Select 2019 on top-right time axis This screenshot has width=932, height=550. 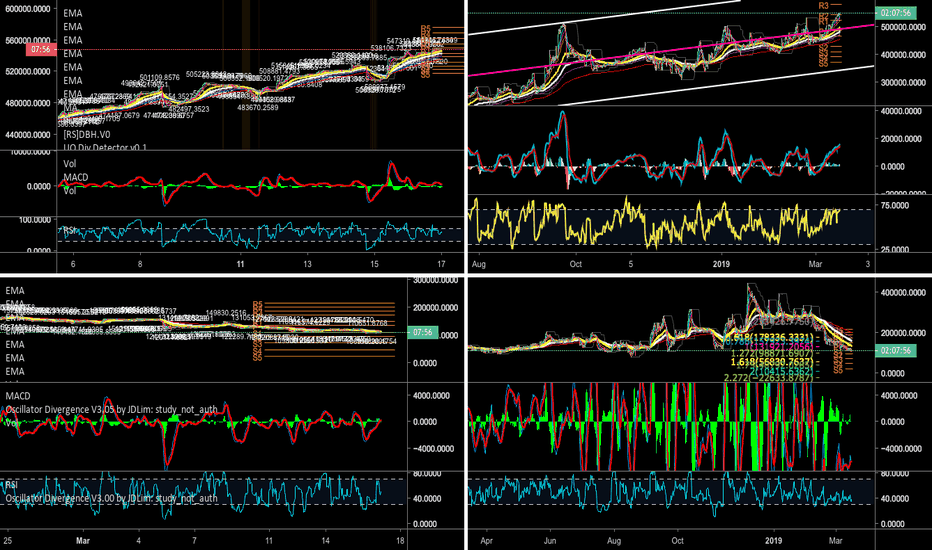coord(721,264)
